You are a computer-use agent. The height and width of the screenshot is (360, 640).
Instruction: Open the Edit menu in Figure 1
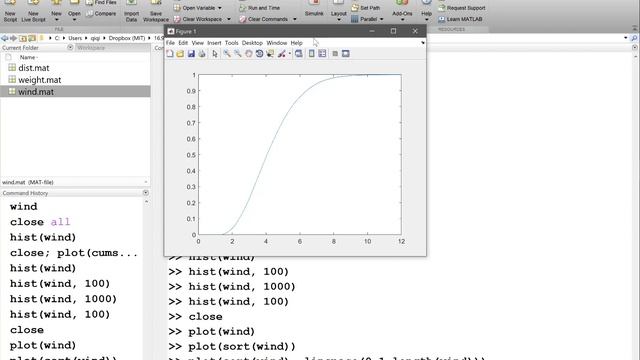pos(183,43)
